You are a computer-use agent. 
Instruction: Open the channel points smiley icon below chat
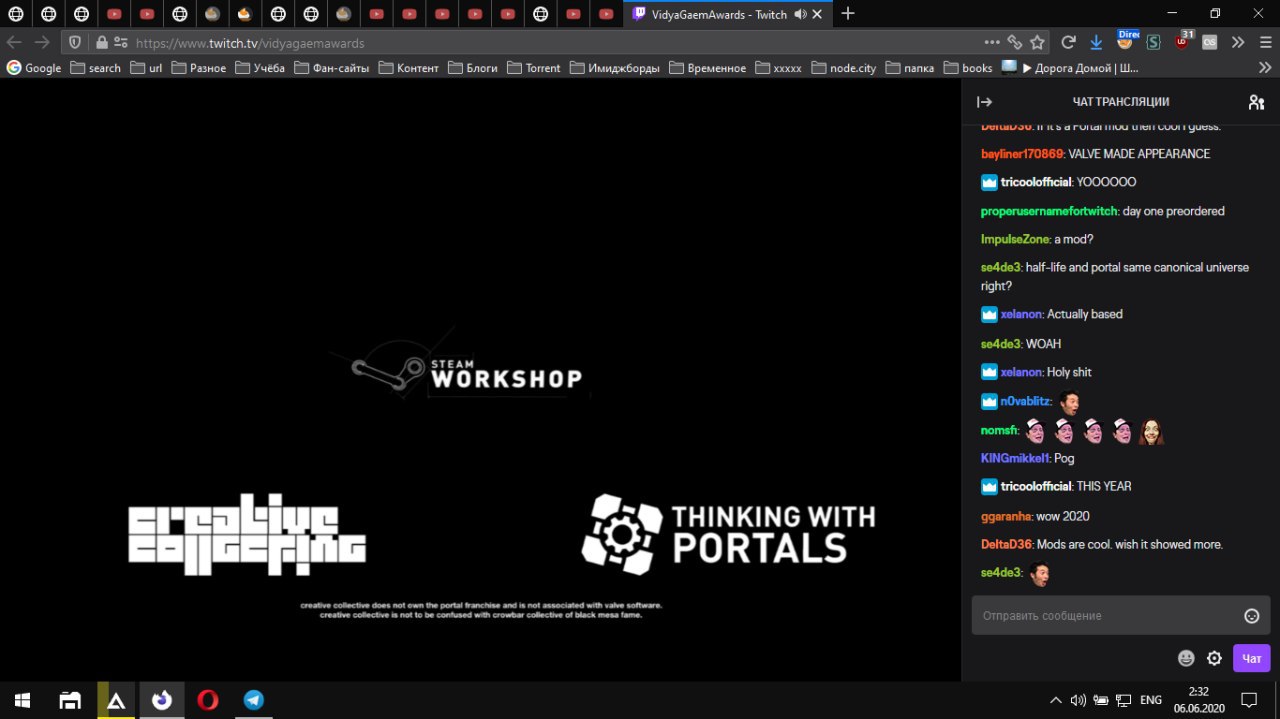[x=1186, y=658]
